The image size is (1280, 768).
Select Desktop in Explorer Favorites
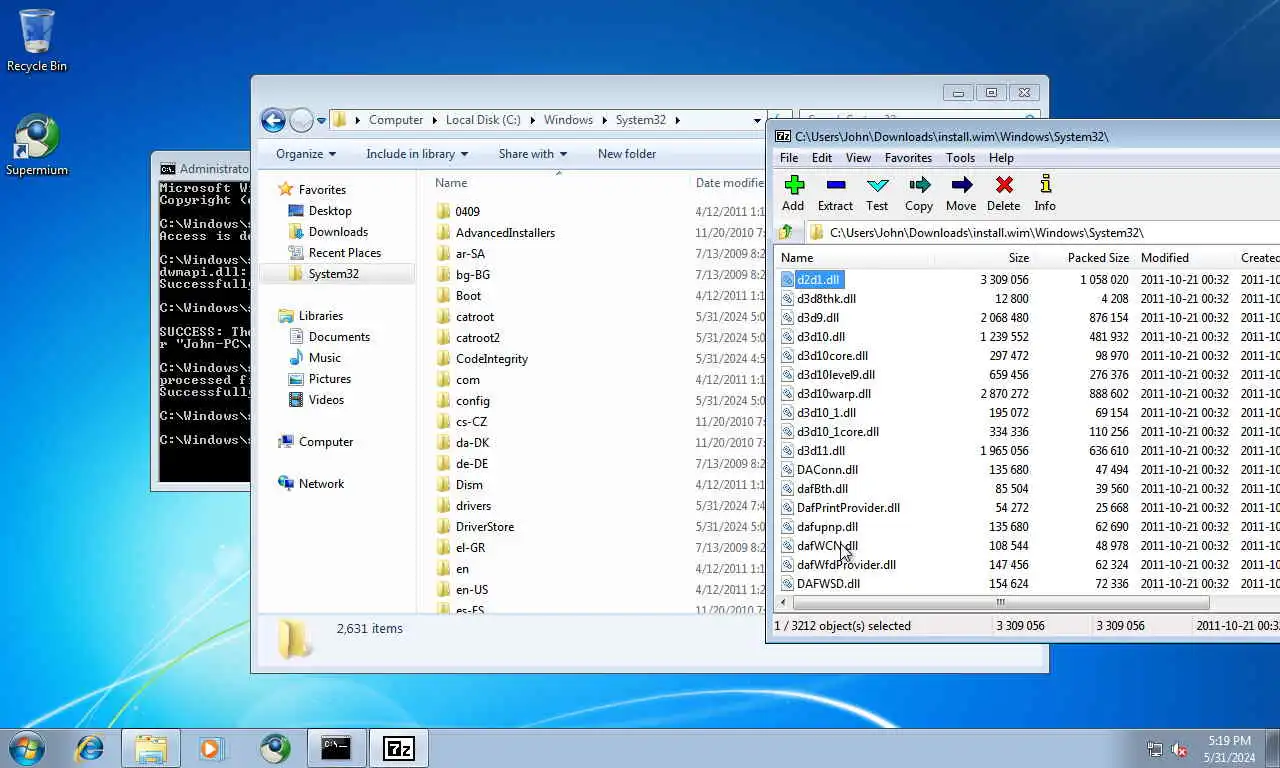click(330, 211)
